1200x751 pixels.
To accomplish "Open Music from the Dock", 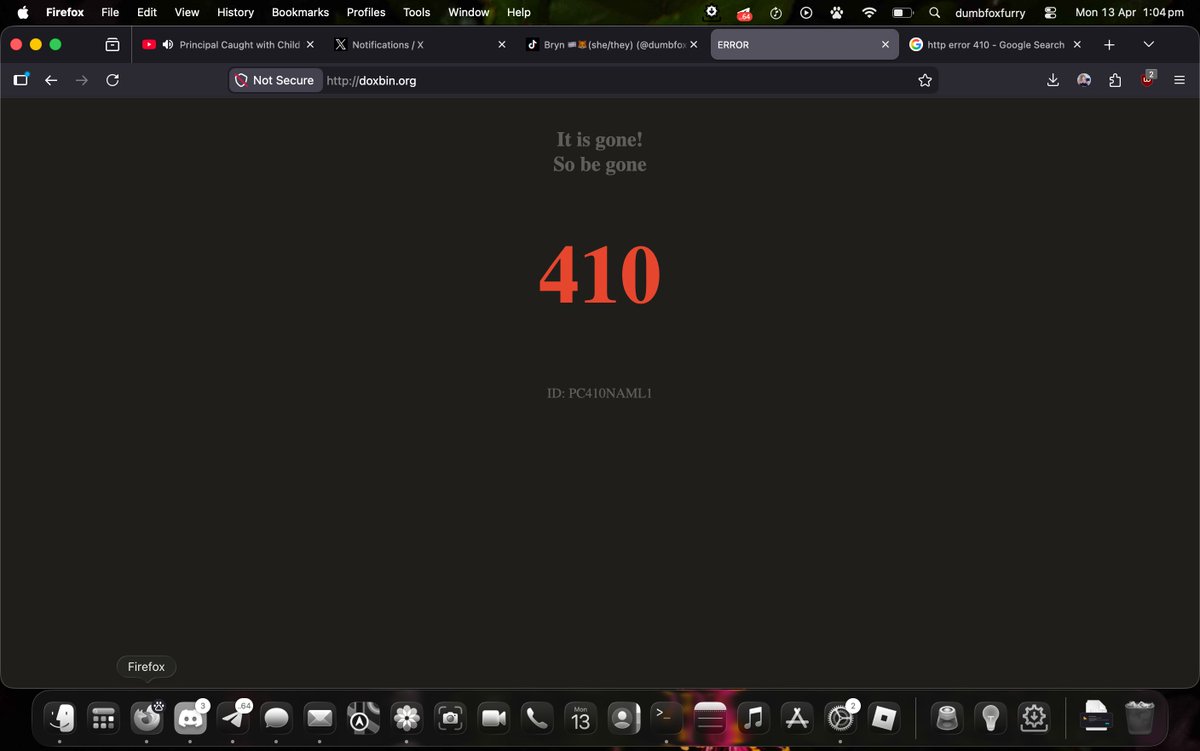I will (754, 717).
